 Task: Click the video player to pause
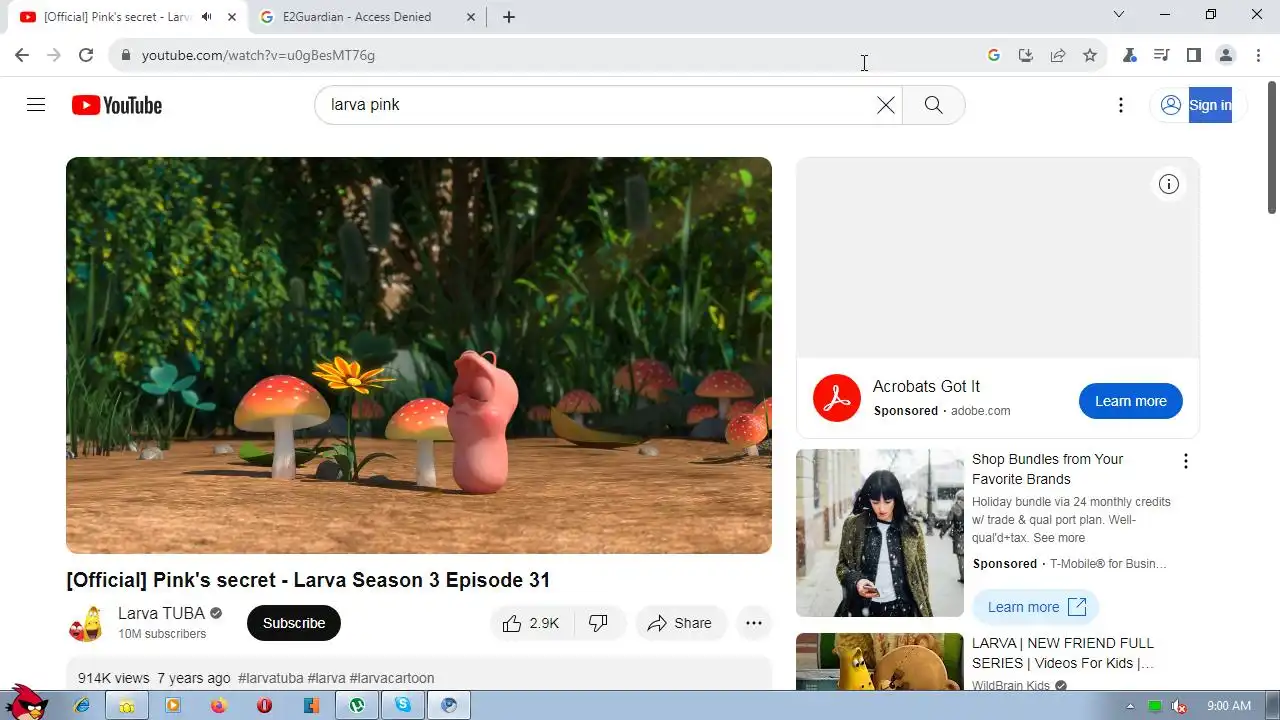coord(419,355)
